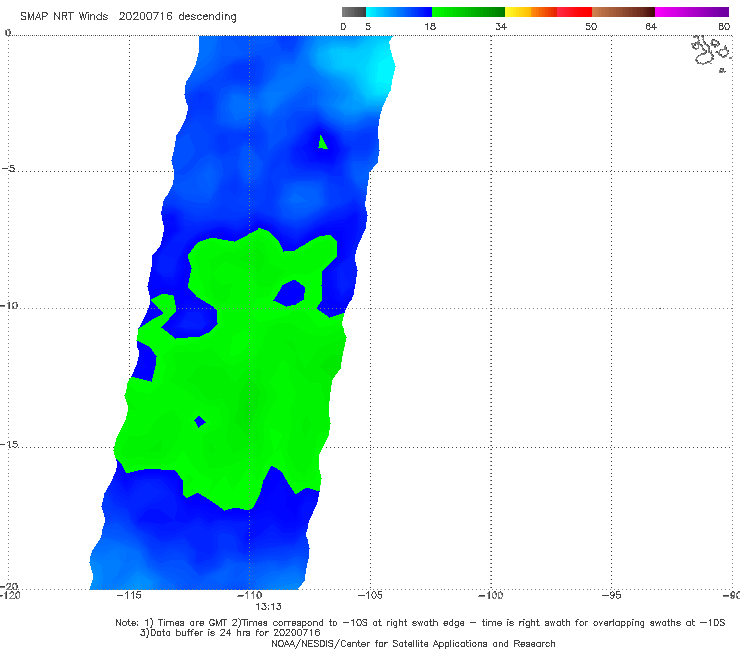Click the "34" color scale label
Screen dimensions: 740x650
501,26
